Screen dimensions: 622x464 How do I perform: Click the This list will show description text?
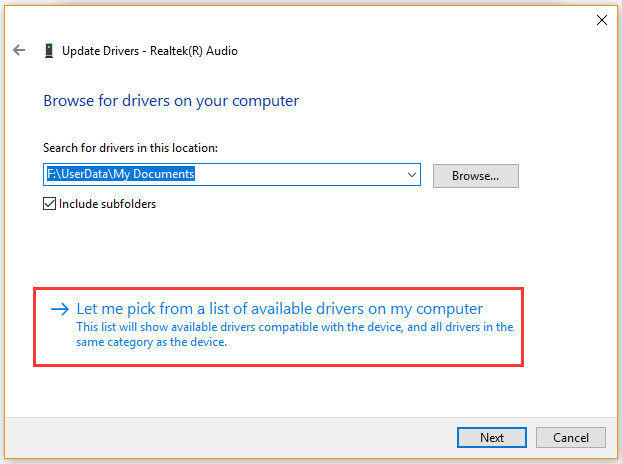click(x=295, y=327)
